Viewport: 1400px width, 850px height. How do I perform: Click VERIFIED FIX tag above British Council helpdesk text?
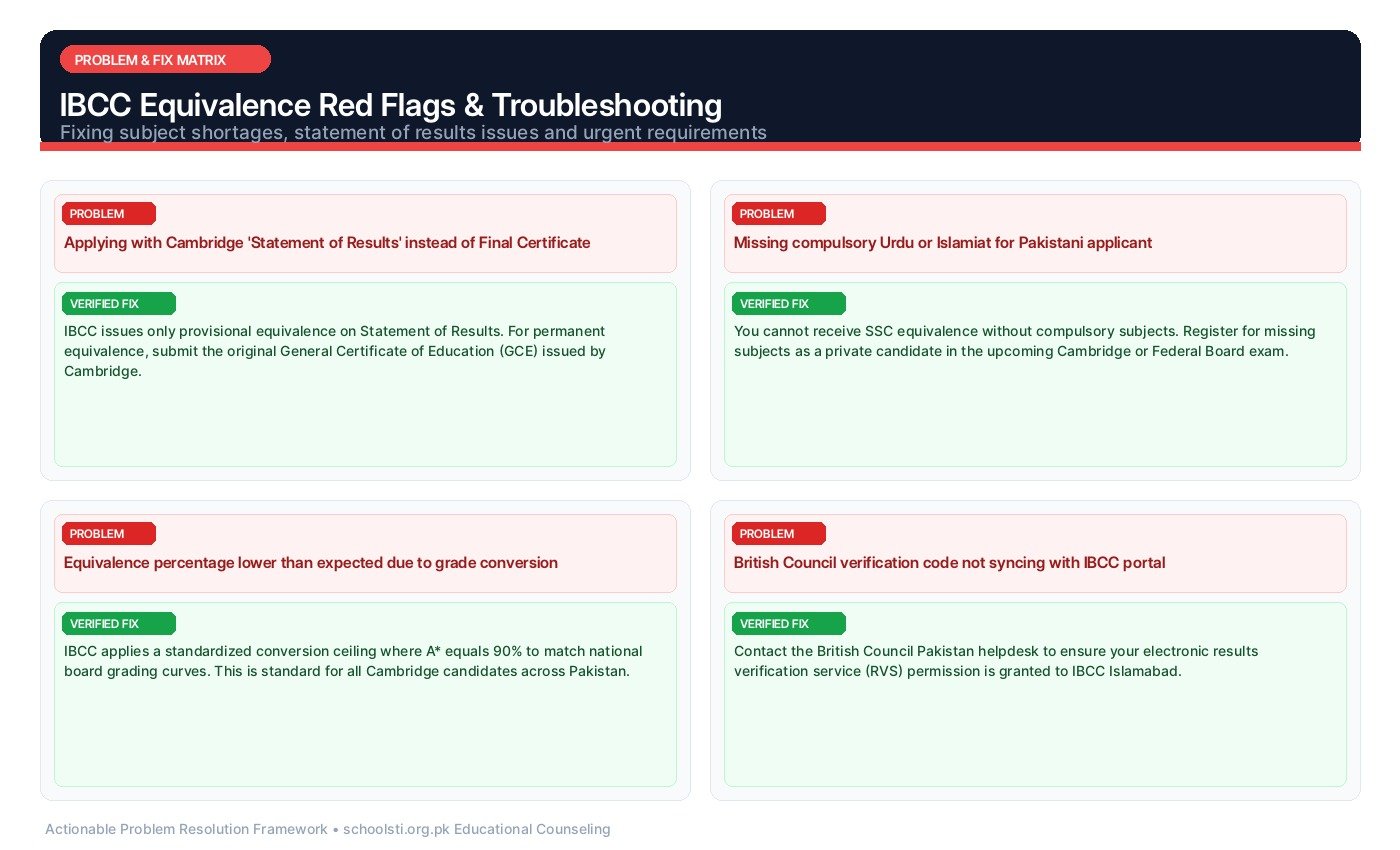[x=788, y=623]
